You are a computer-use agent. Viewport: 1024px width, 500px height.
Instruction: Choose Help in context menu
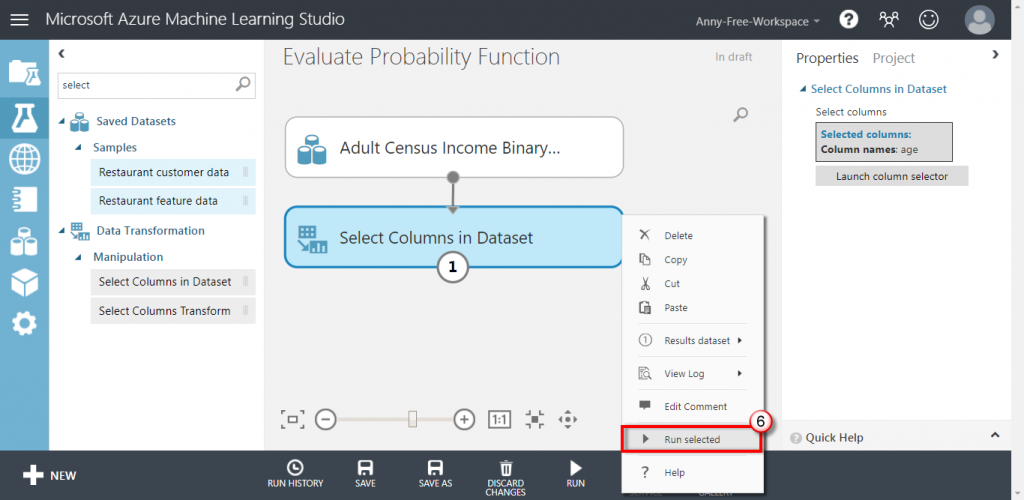click(693, 472)
